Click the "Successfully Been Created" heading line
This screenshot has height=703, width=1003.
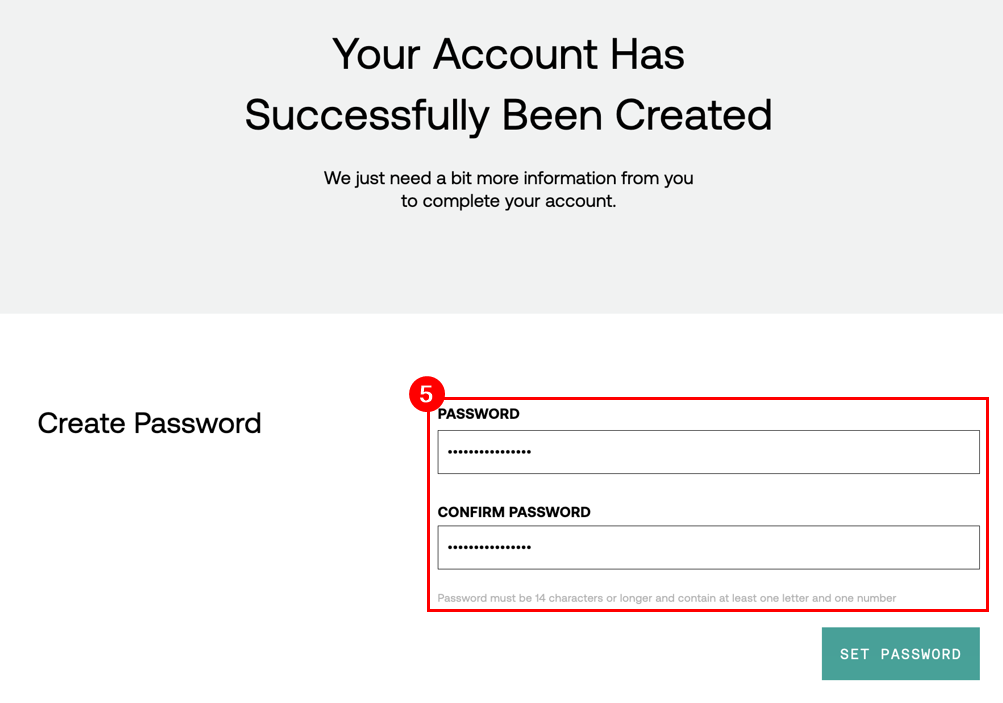508,114
